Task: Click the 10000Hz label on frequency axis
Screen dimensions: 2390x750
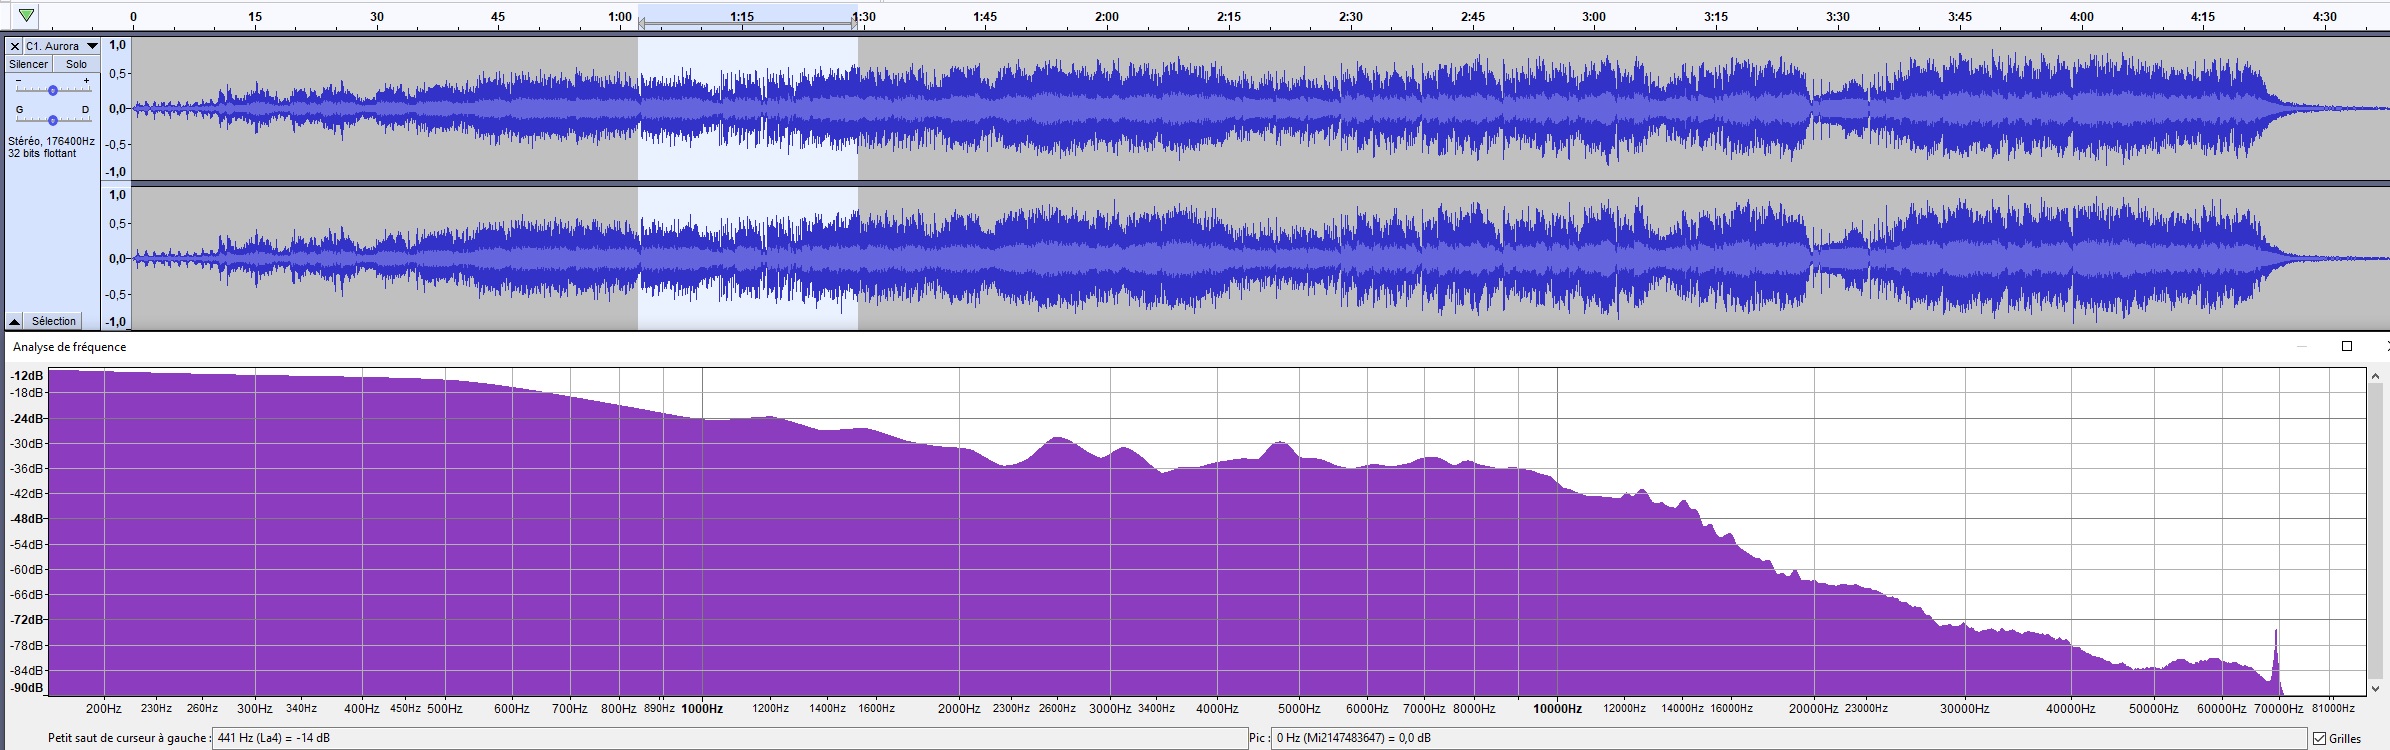Action: tap(1558, 708)
